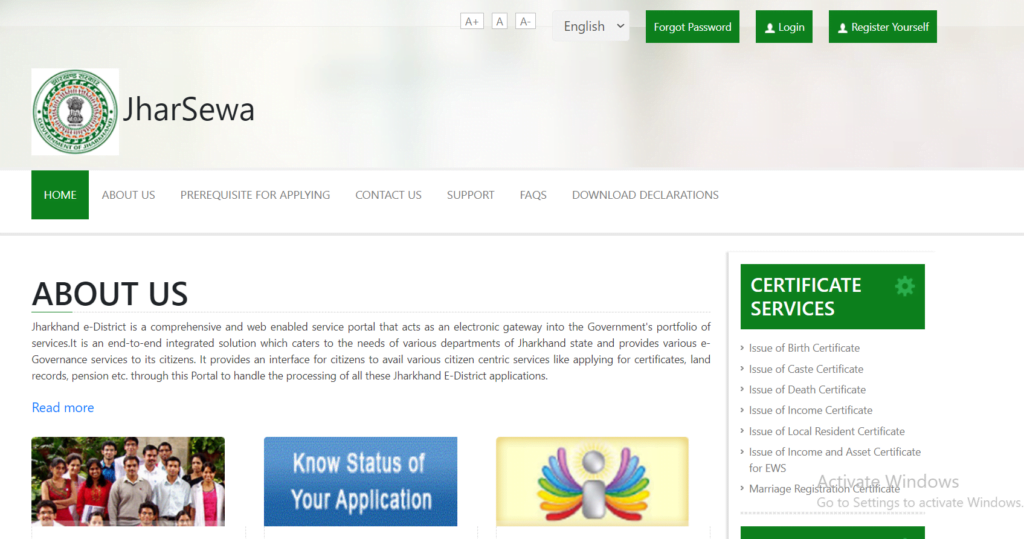Open PREREQUISITE FOR APPLYING page
Screen dimensions: 1024x539
click(255, 195)
